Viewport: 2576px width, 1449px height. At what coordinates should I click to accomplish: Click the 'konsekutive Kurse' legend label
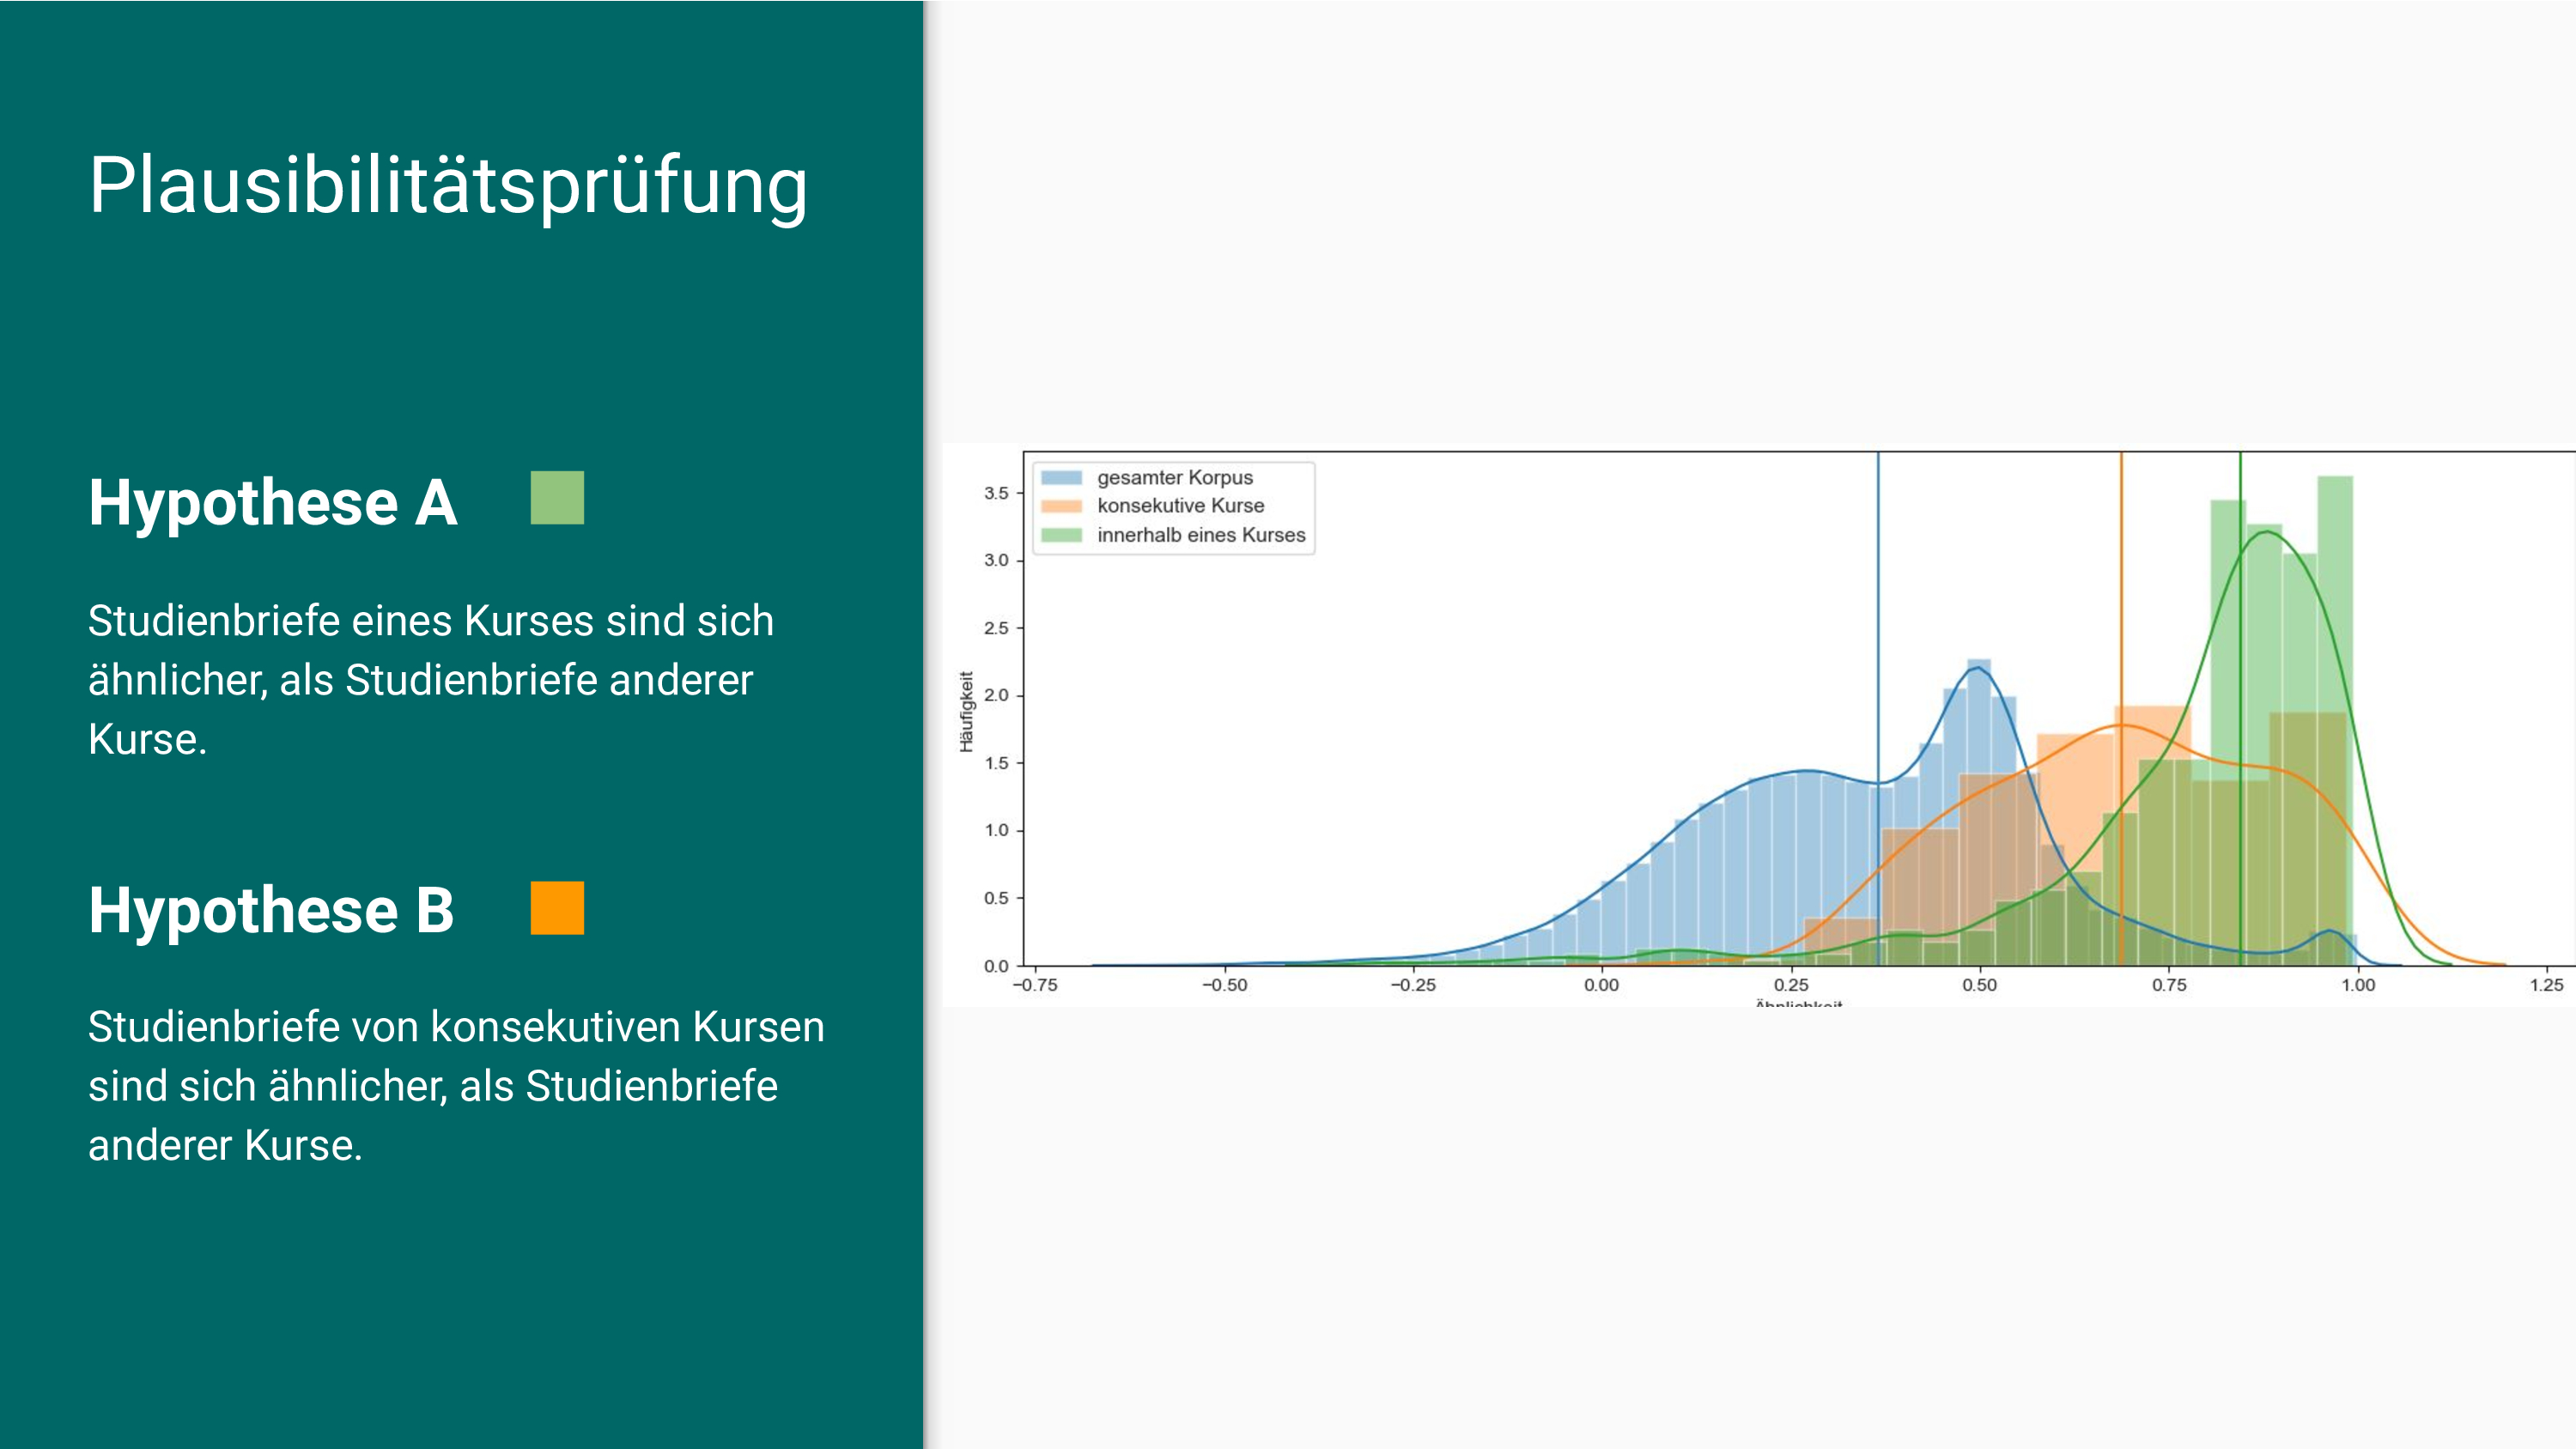1180,506
